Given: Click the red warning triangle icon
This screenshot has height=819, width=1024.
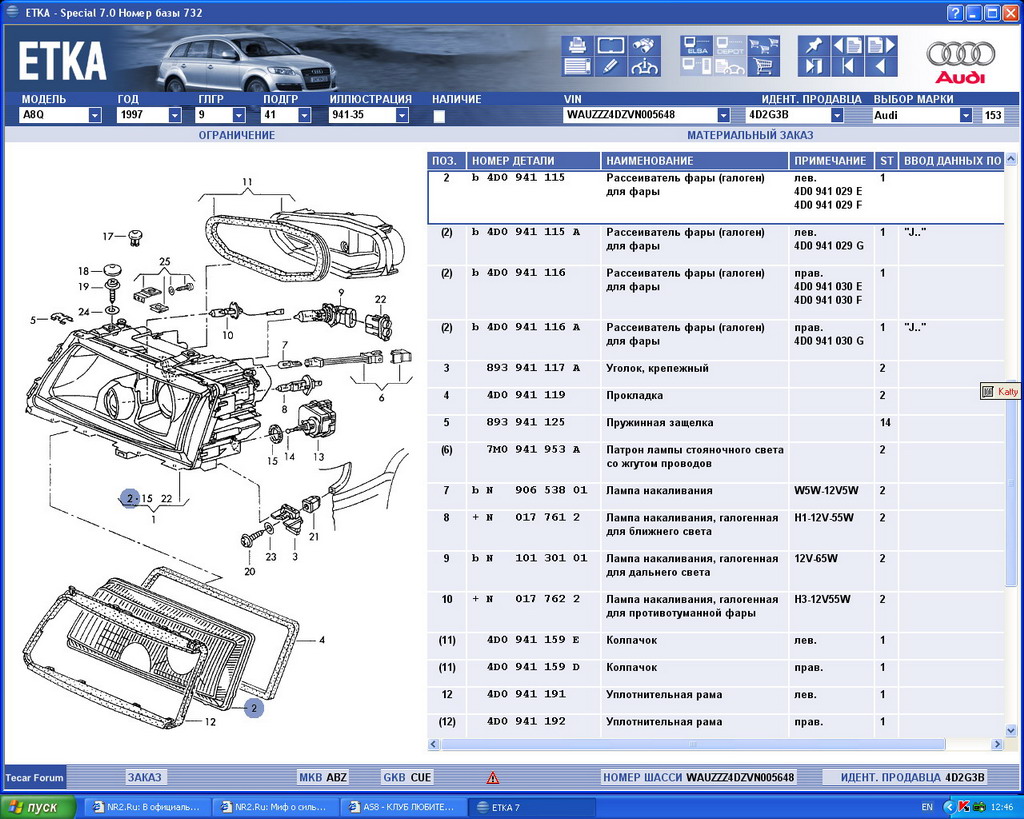Looking at the screenshot, I should pyautogui.click(x=492, y=778).
